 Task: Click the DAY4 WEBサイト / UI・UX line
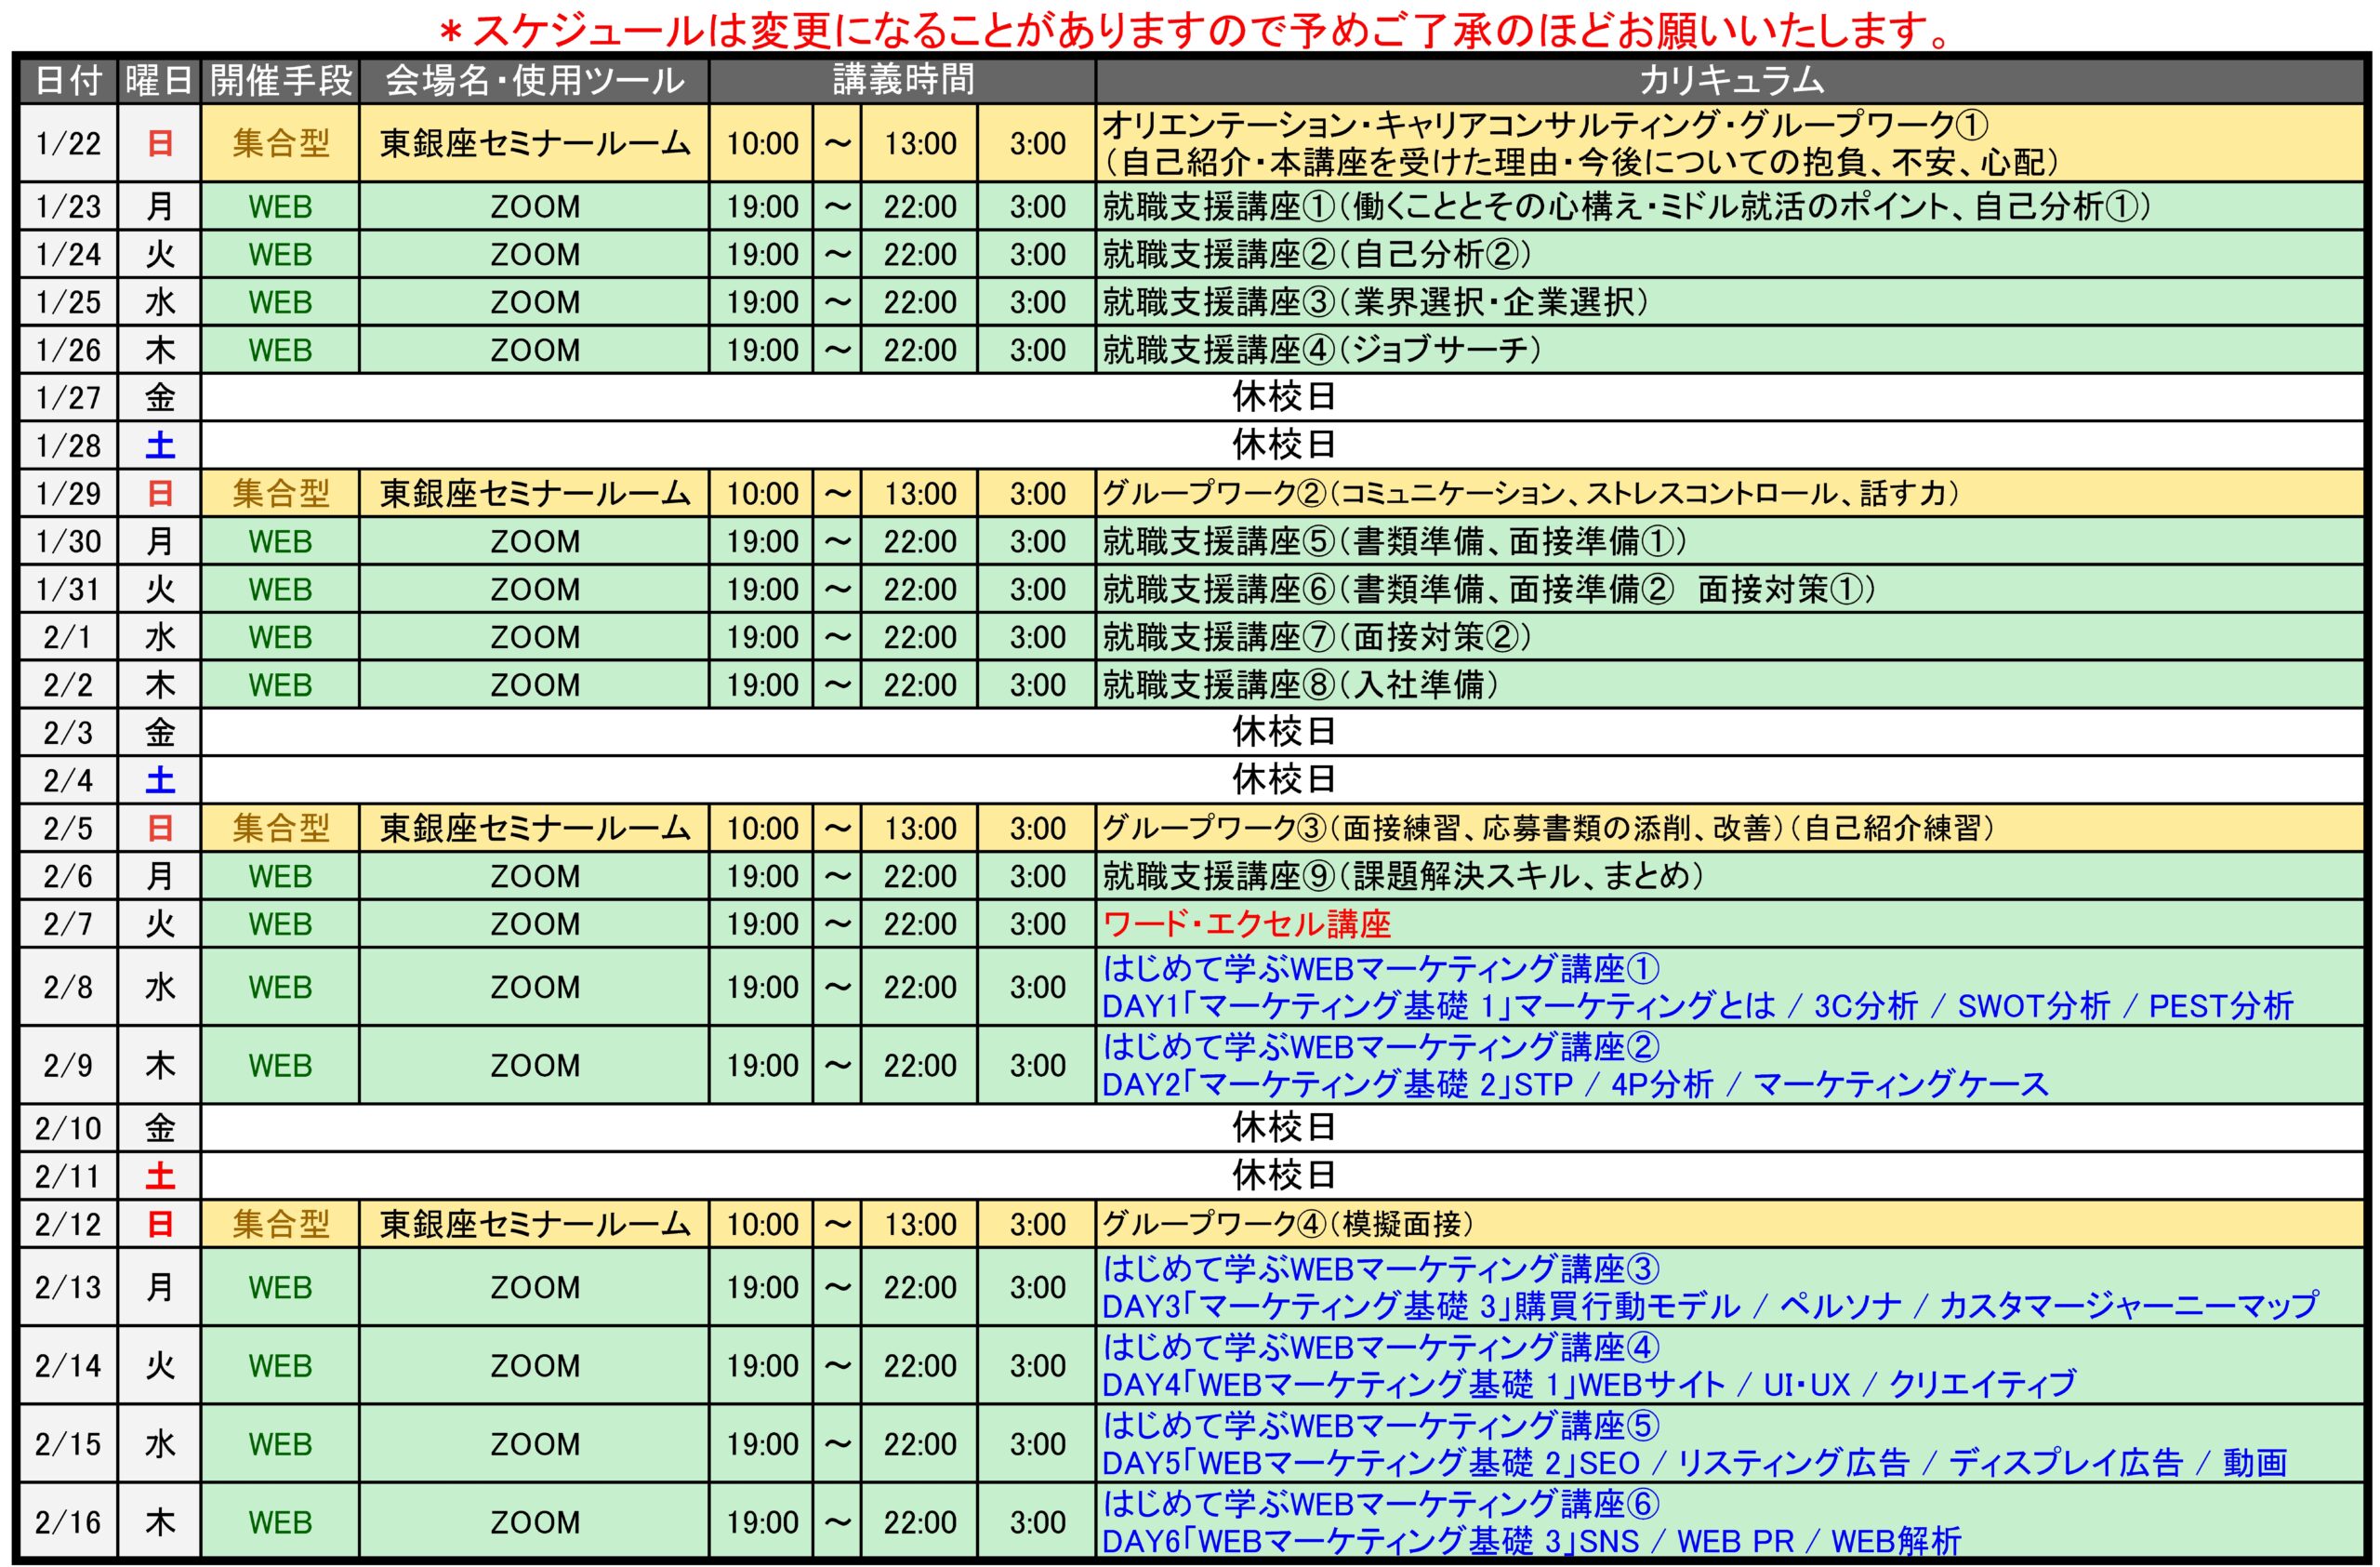click(x=1589, y=1384)
